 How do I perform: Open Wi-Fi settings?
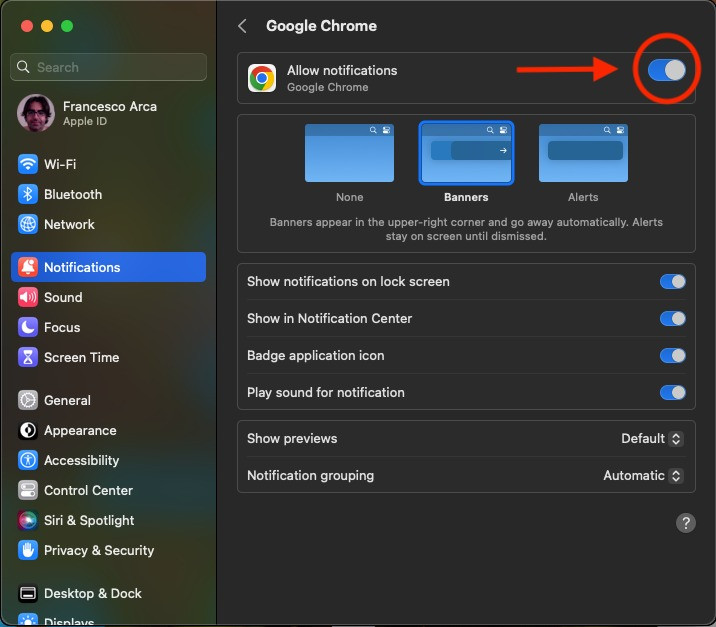point(108,164)
